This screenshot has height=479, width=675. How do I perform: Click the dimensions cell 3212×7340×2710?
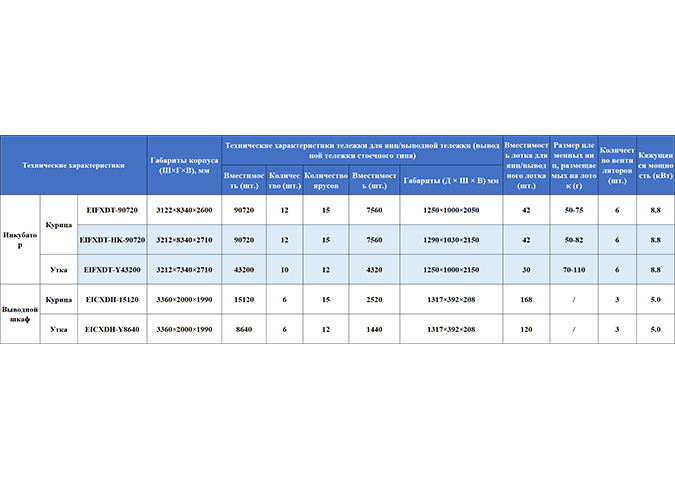coord(184,270)
